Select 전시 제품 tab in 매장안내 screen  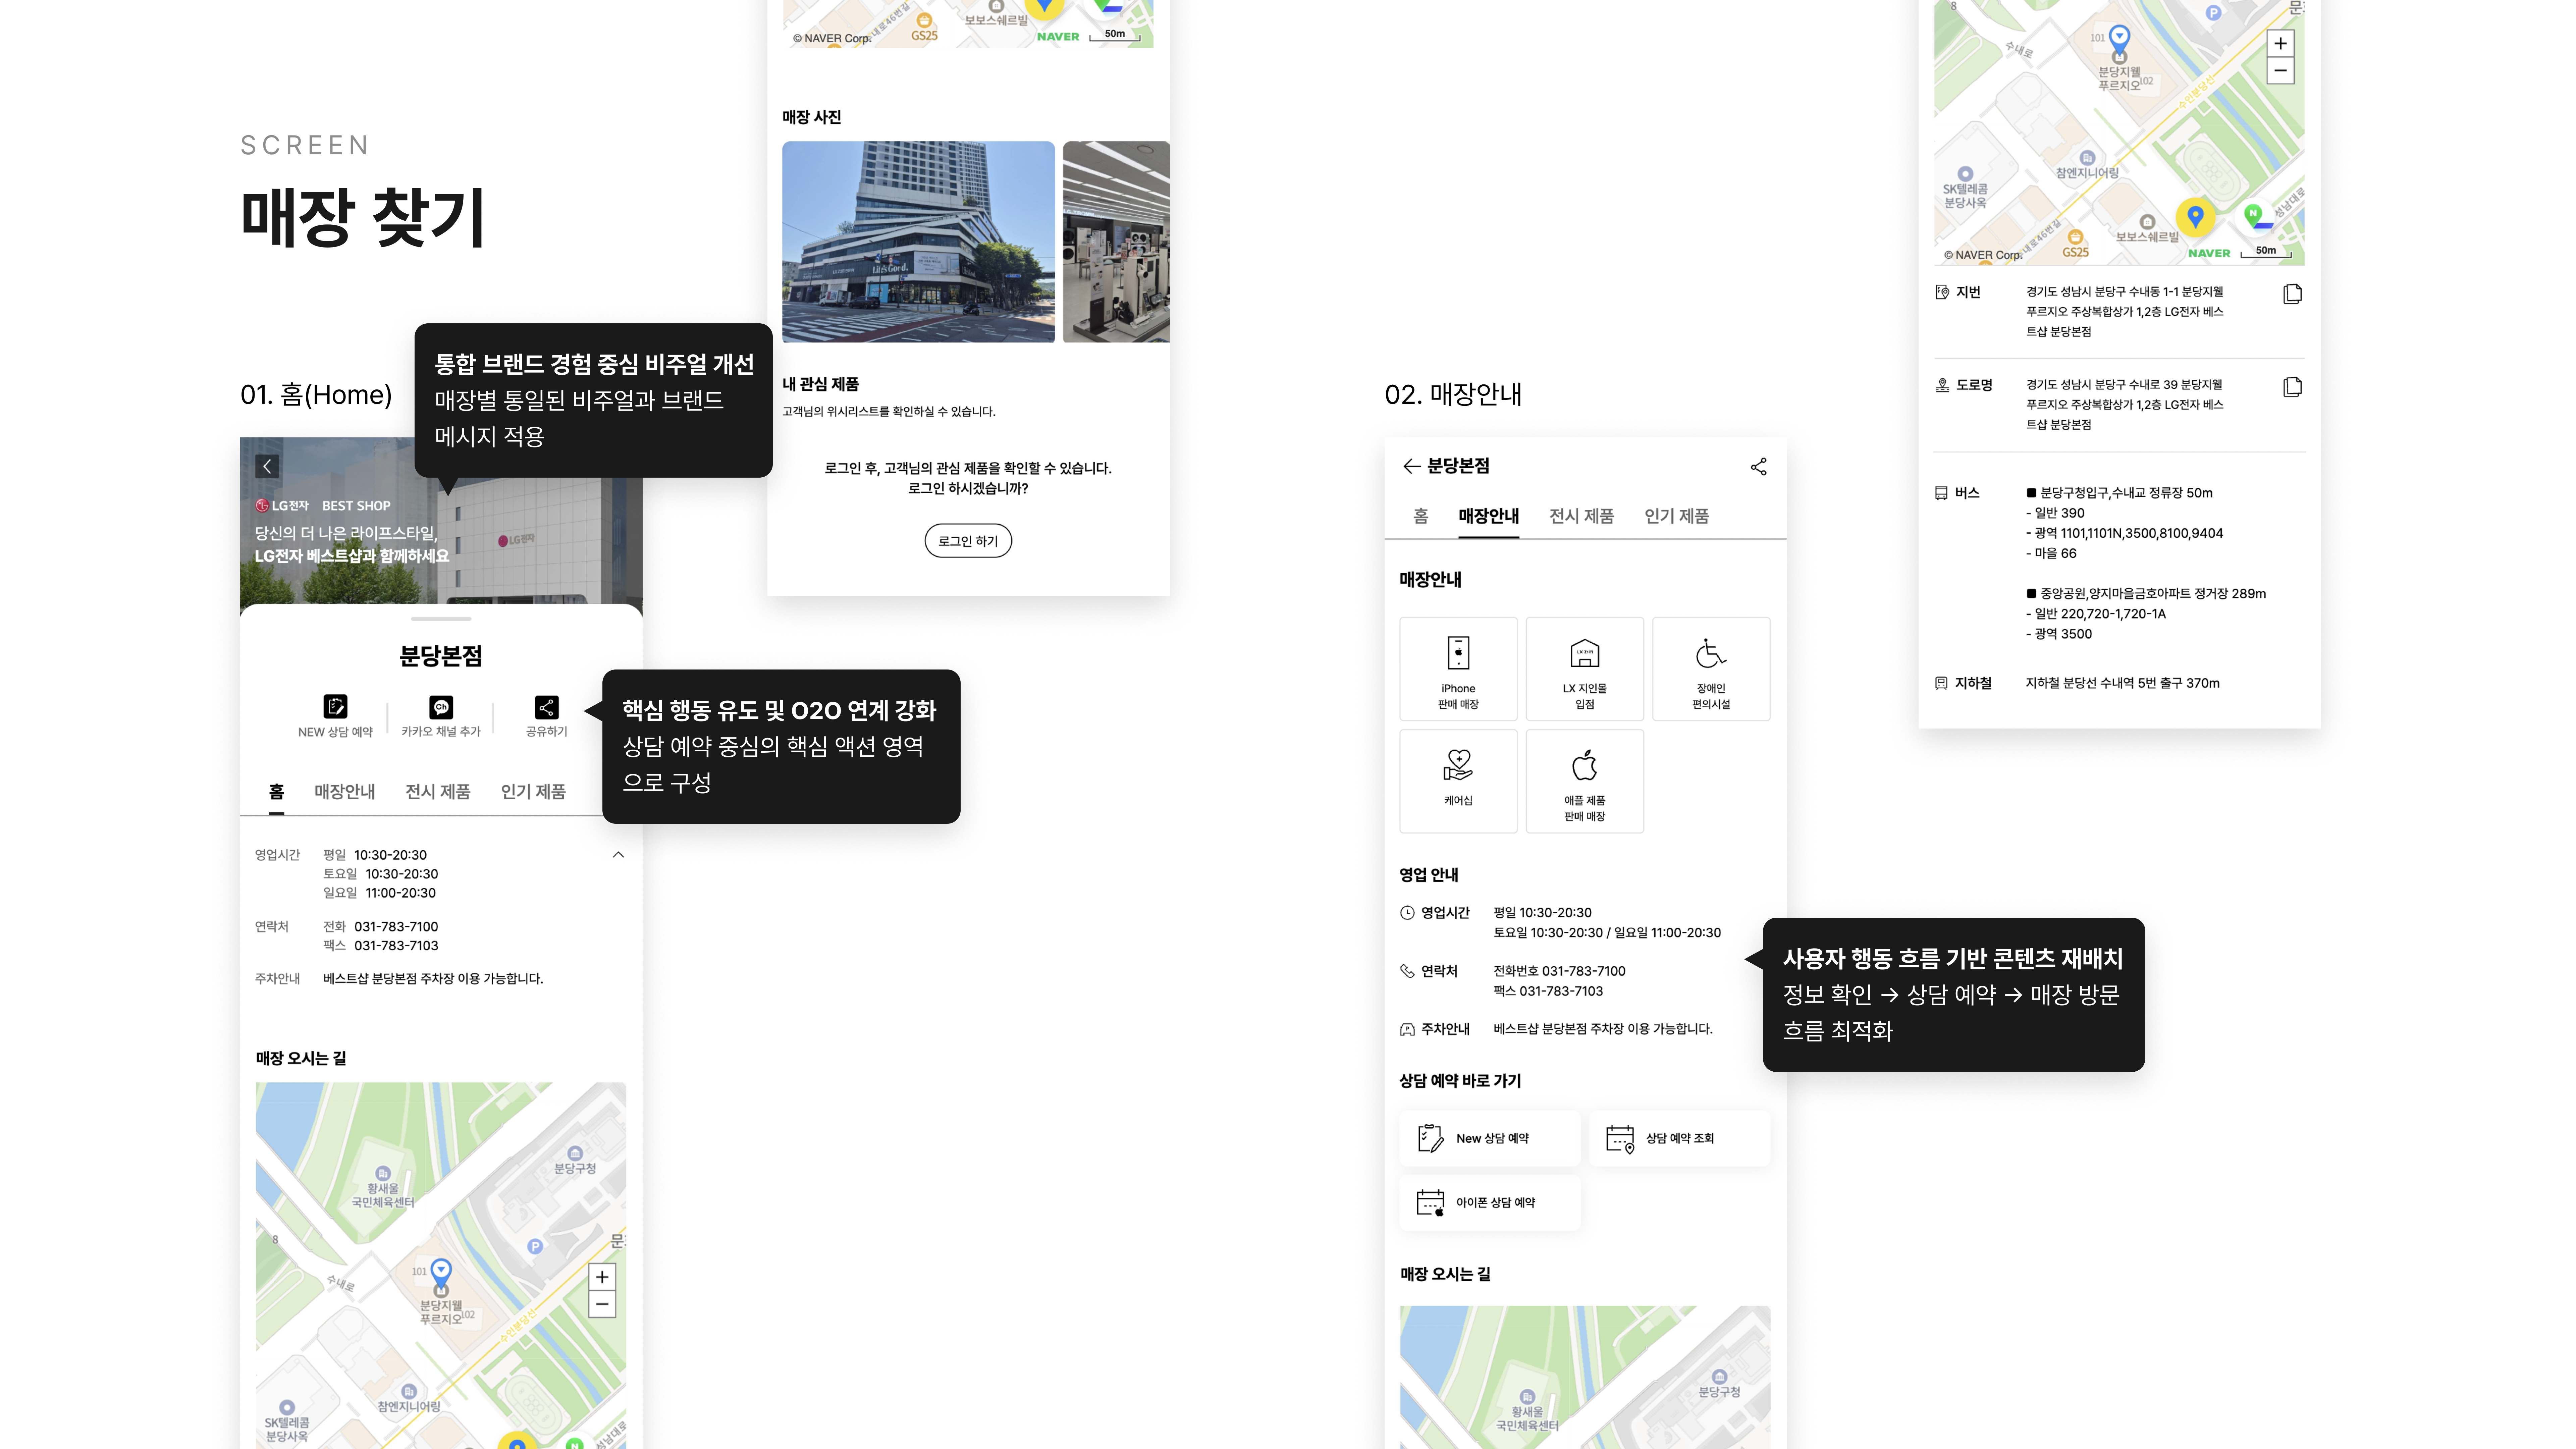(x=1581, y=516)
